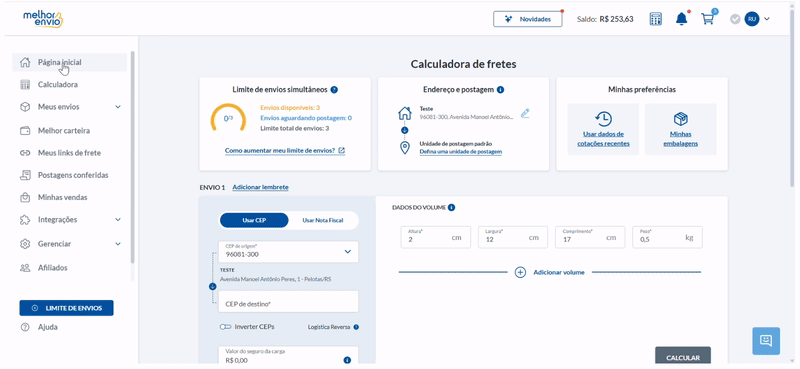Click the Melhor carteira wallet icon
Image resolution: width=800 pixels, height=369 pixels.
(x=24, y=131)
